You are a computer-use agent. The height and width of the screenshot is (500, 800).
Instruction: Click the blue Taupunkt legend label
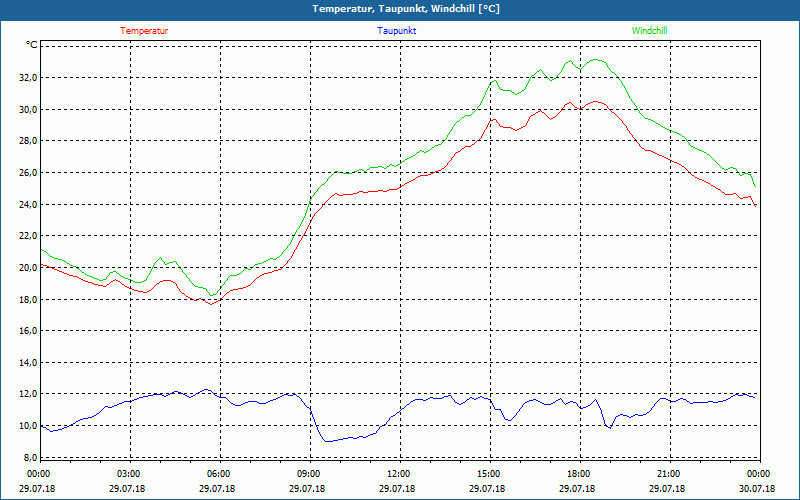396,31
